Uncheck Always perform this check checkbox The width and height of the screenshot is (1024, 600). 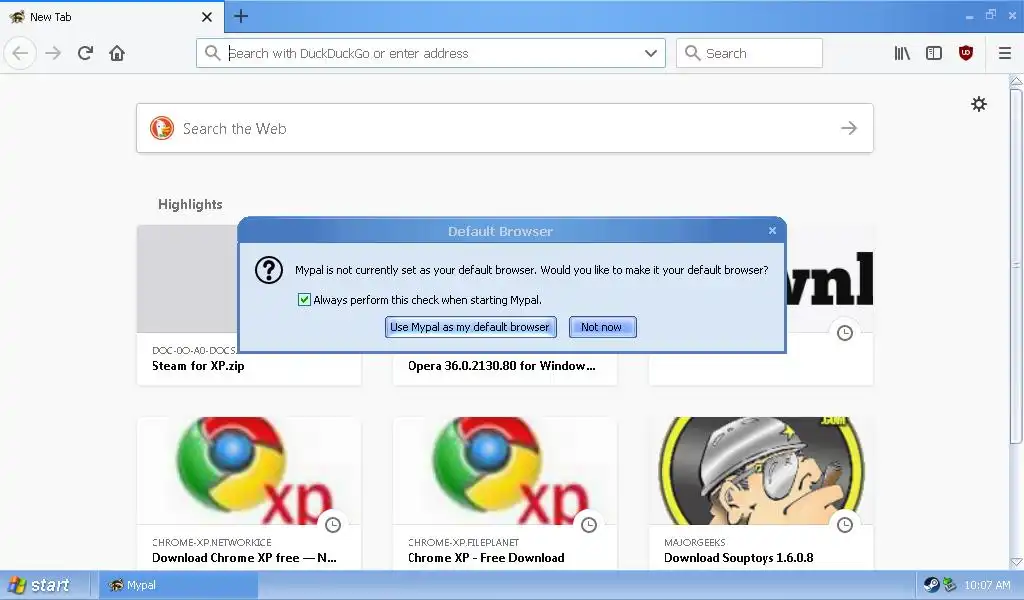[x=304, y=300]
